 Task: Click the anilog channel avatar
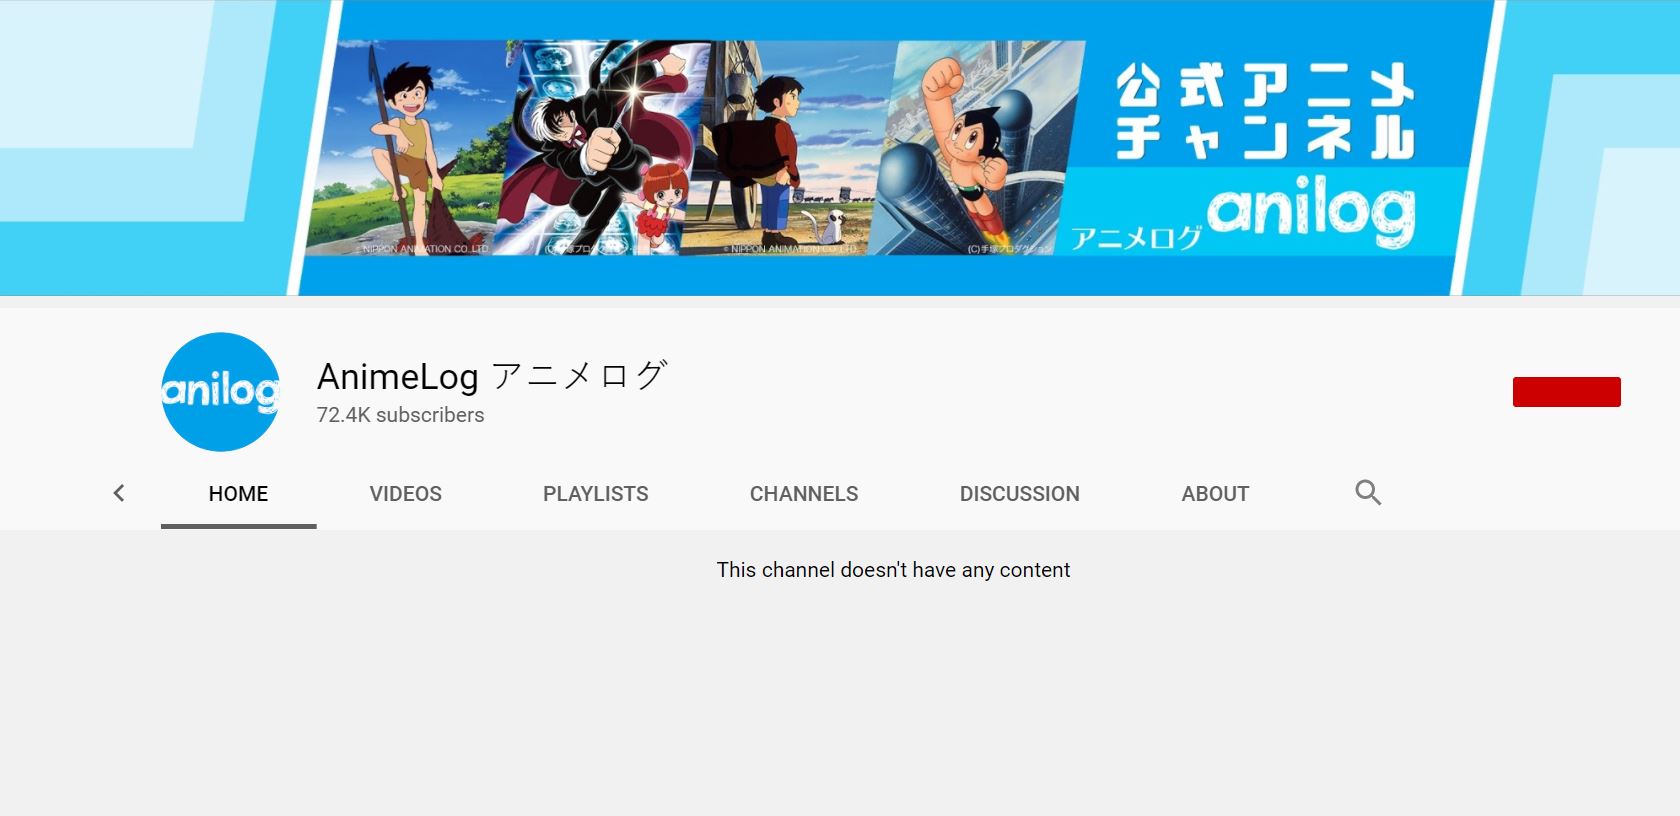pyautogui.click(x=220, y=392)
